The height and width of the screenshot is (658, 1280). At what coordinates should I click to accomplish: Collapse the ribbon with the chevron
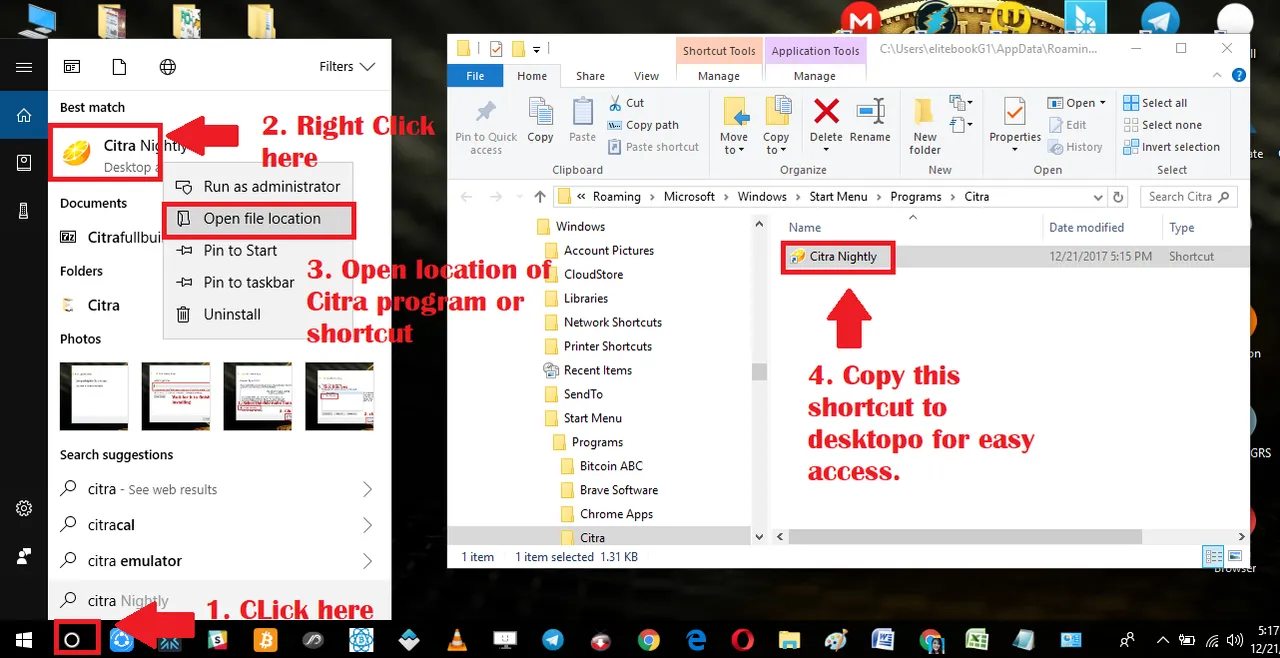(1216, 76)
